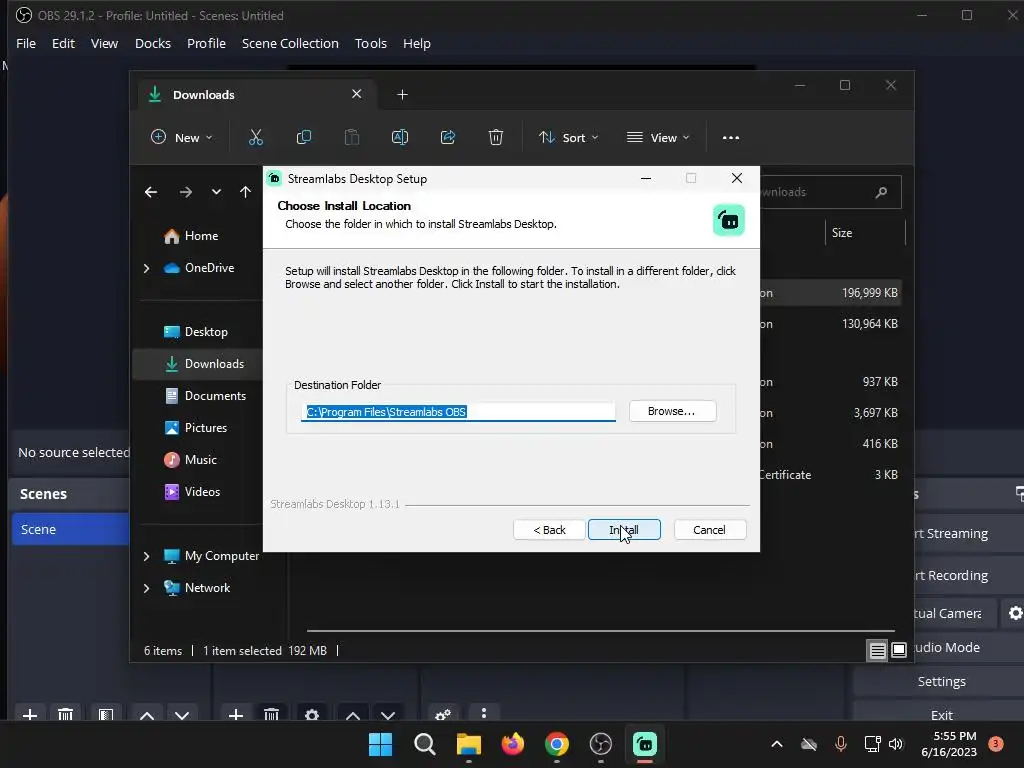Open File Explorer from taskbar
1024x768 pixels.
point(468,744)
